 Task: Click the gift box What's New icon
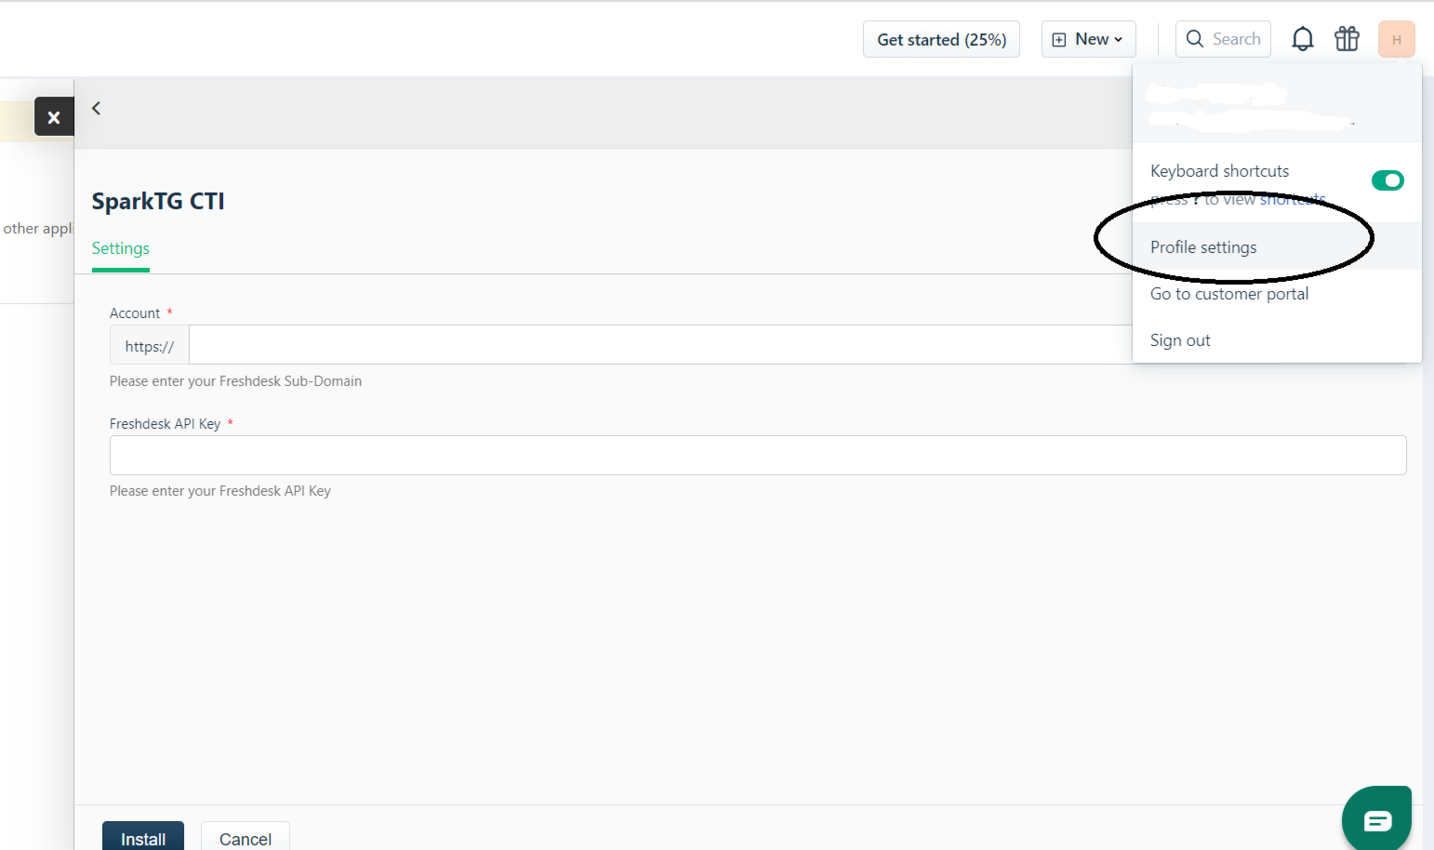[1347, 38]
